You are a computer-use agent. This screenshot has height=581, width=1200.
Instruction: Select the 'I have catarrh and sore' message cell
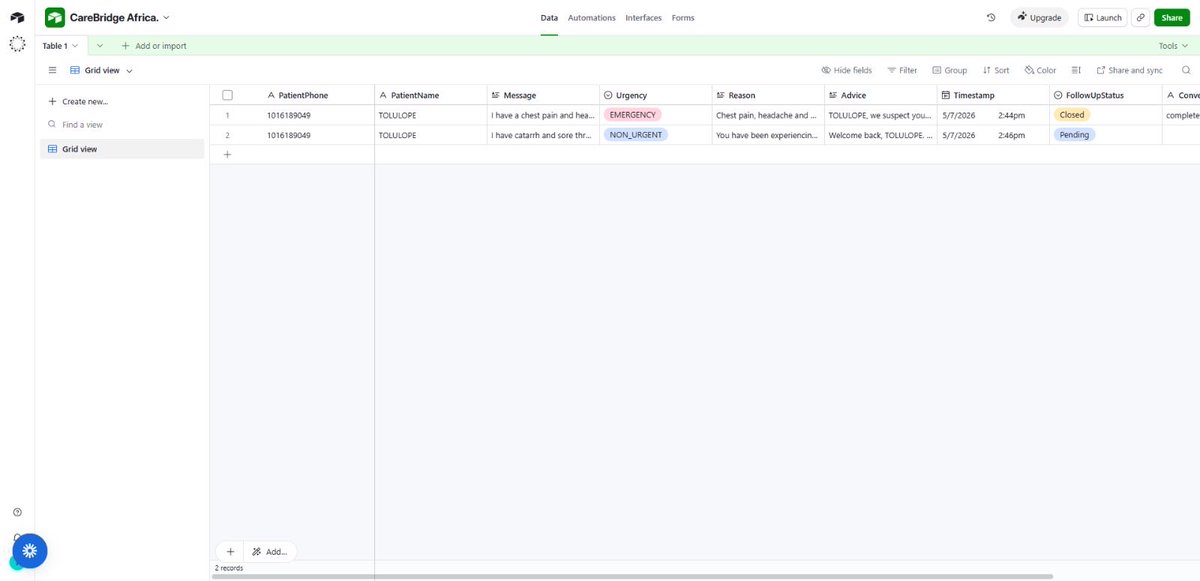(x=543, y=135)
